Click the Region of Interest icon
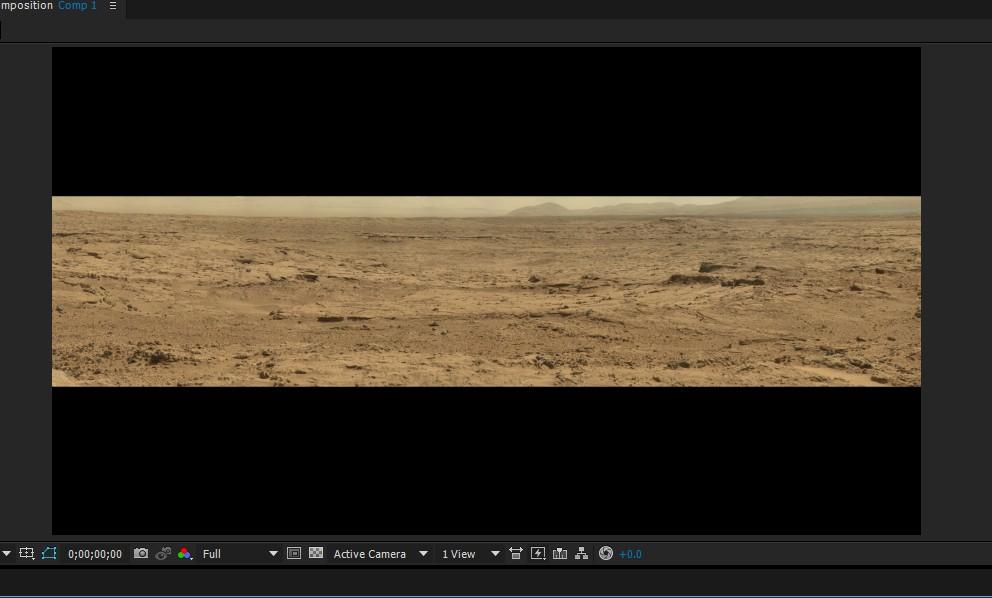Image resolution: width=992 pixels, height=598 pixels. tap(27, 553)
